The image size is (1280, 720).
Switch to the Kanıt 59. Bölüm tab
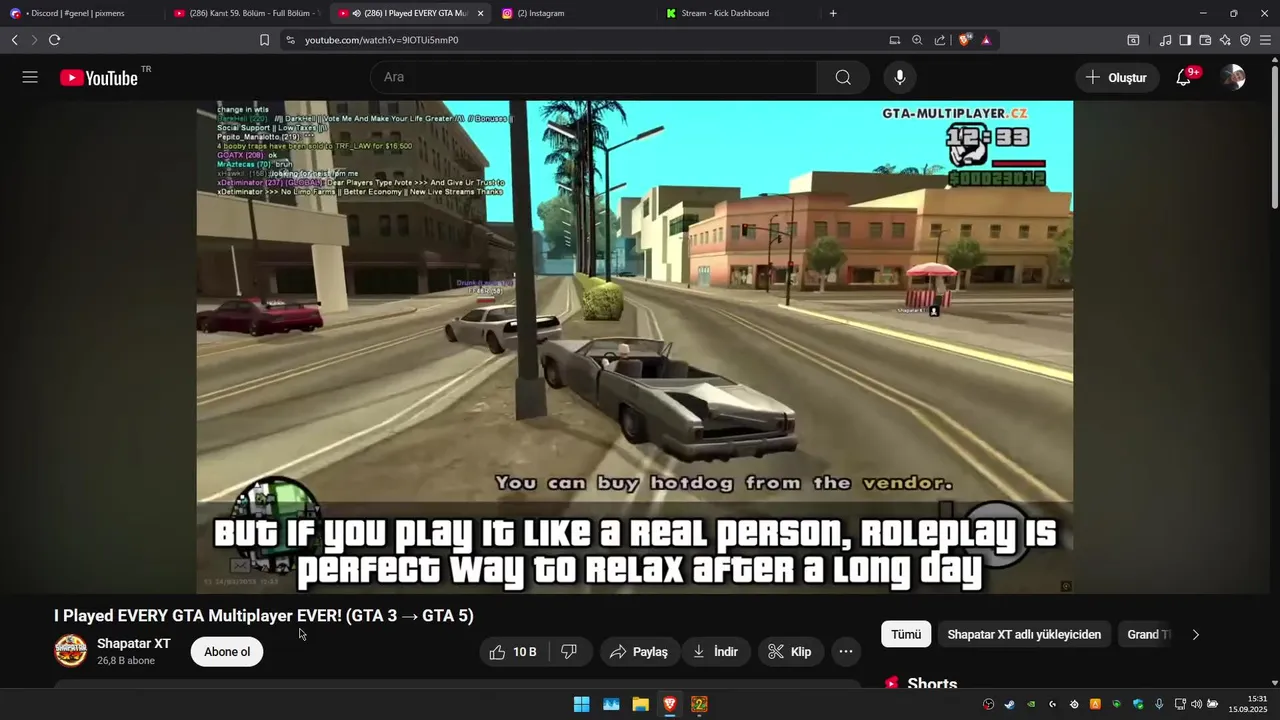click(x=245, y=13)
